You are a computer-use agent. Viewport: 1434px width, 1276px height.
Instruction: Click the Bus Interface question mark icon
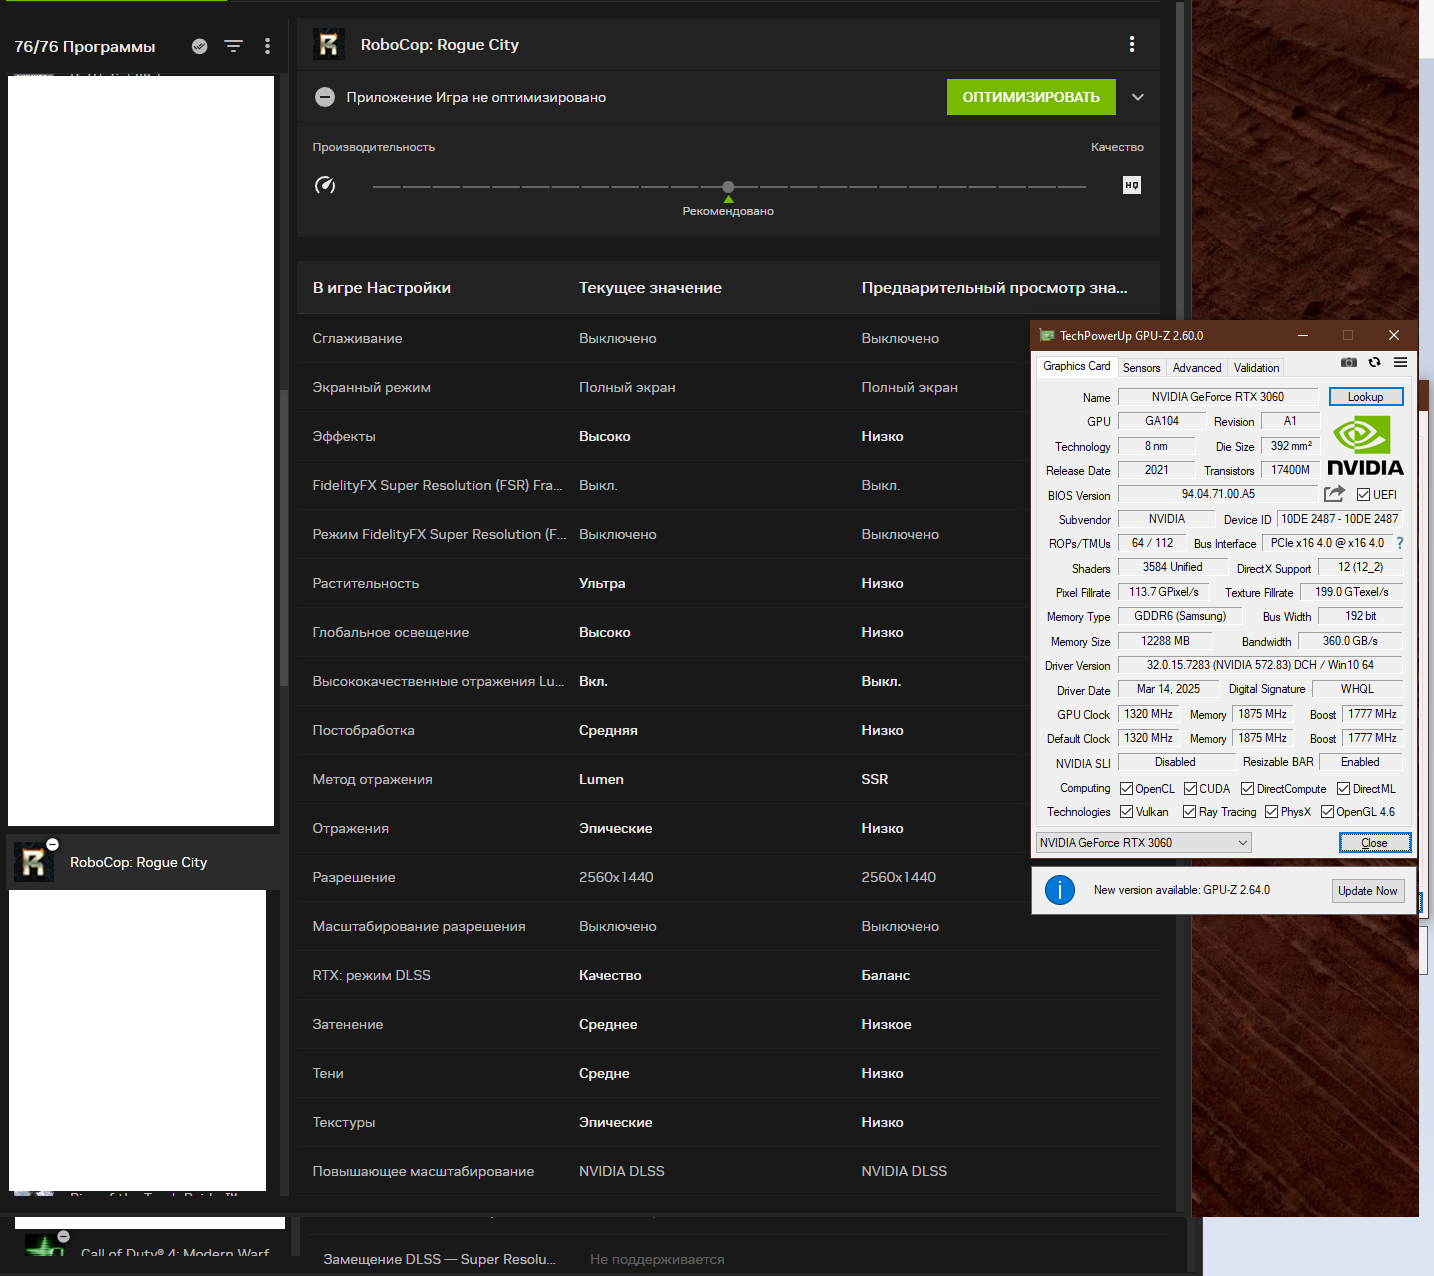click(1400, 543)
